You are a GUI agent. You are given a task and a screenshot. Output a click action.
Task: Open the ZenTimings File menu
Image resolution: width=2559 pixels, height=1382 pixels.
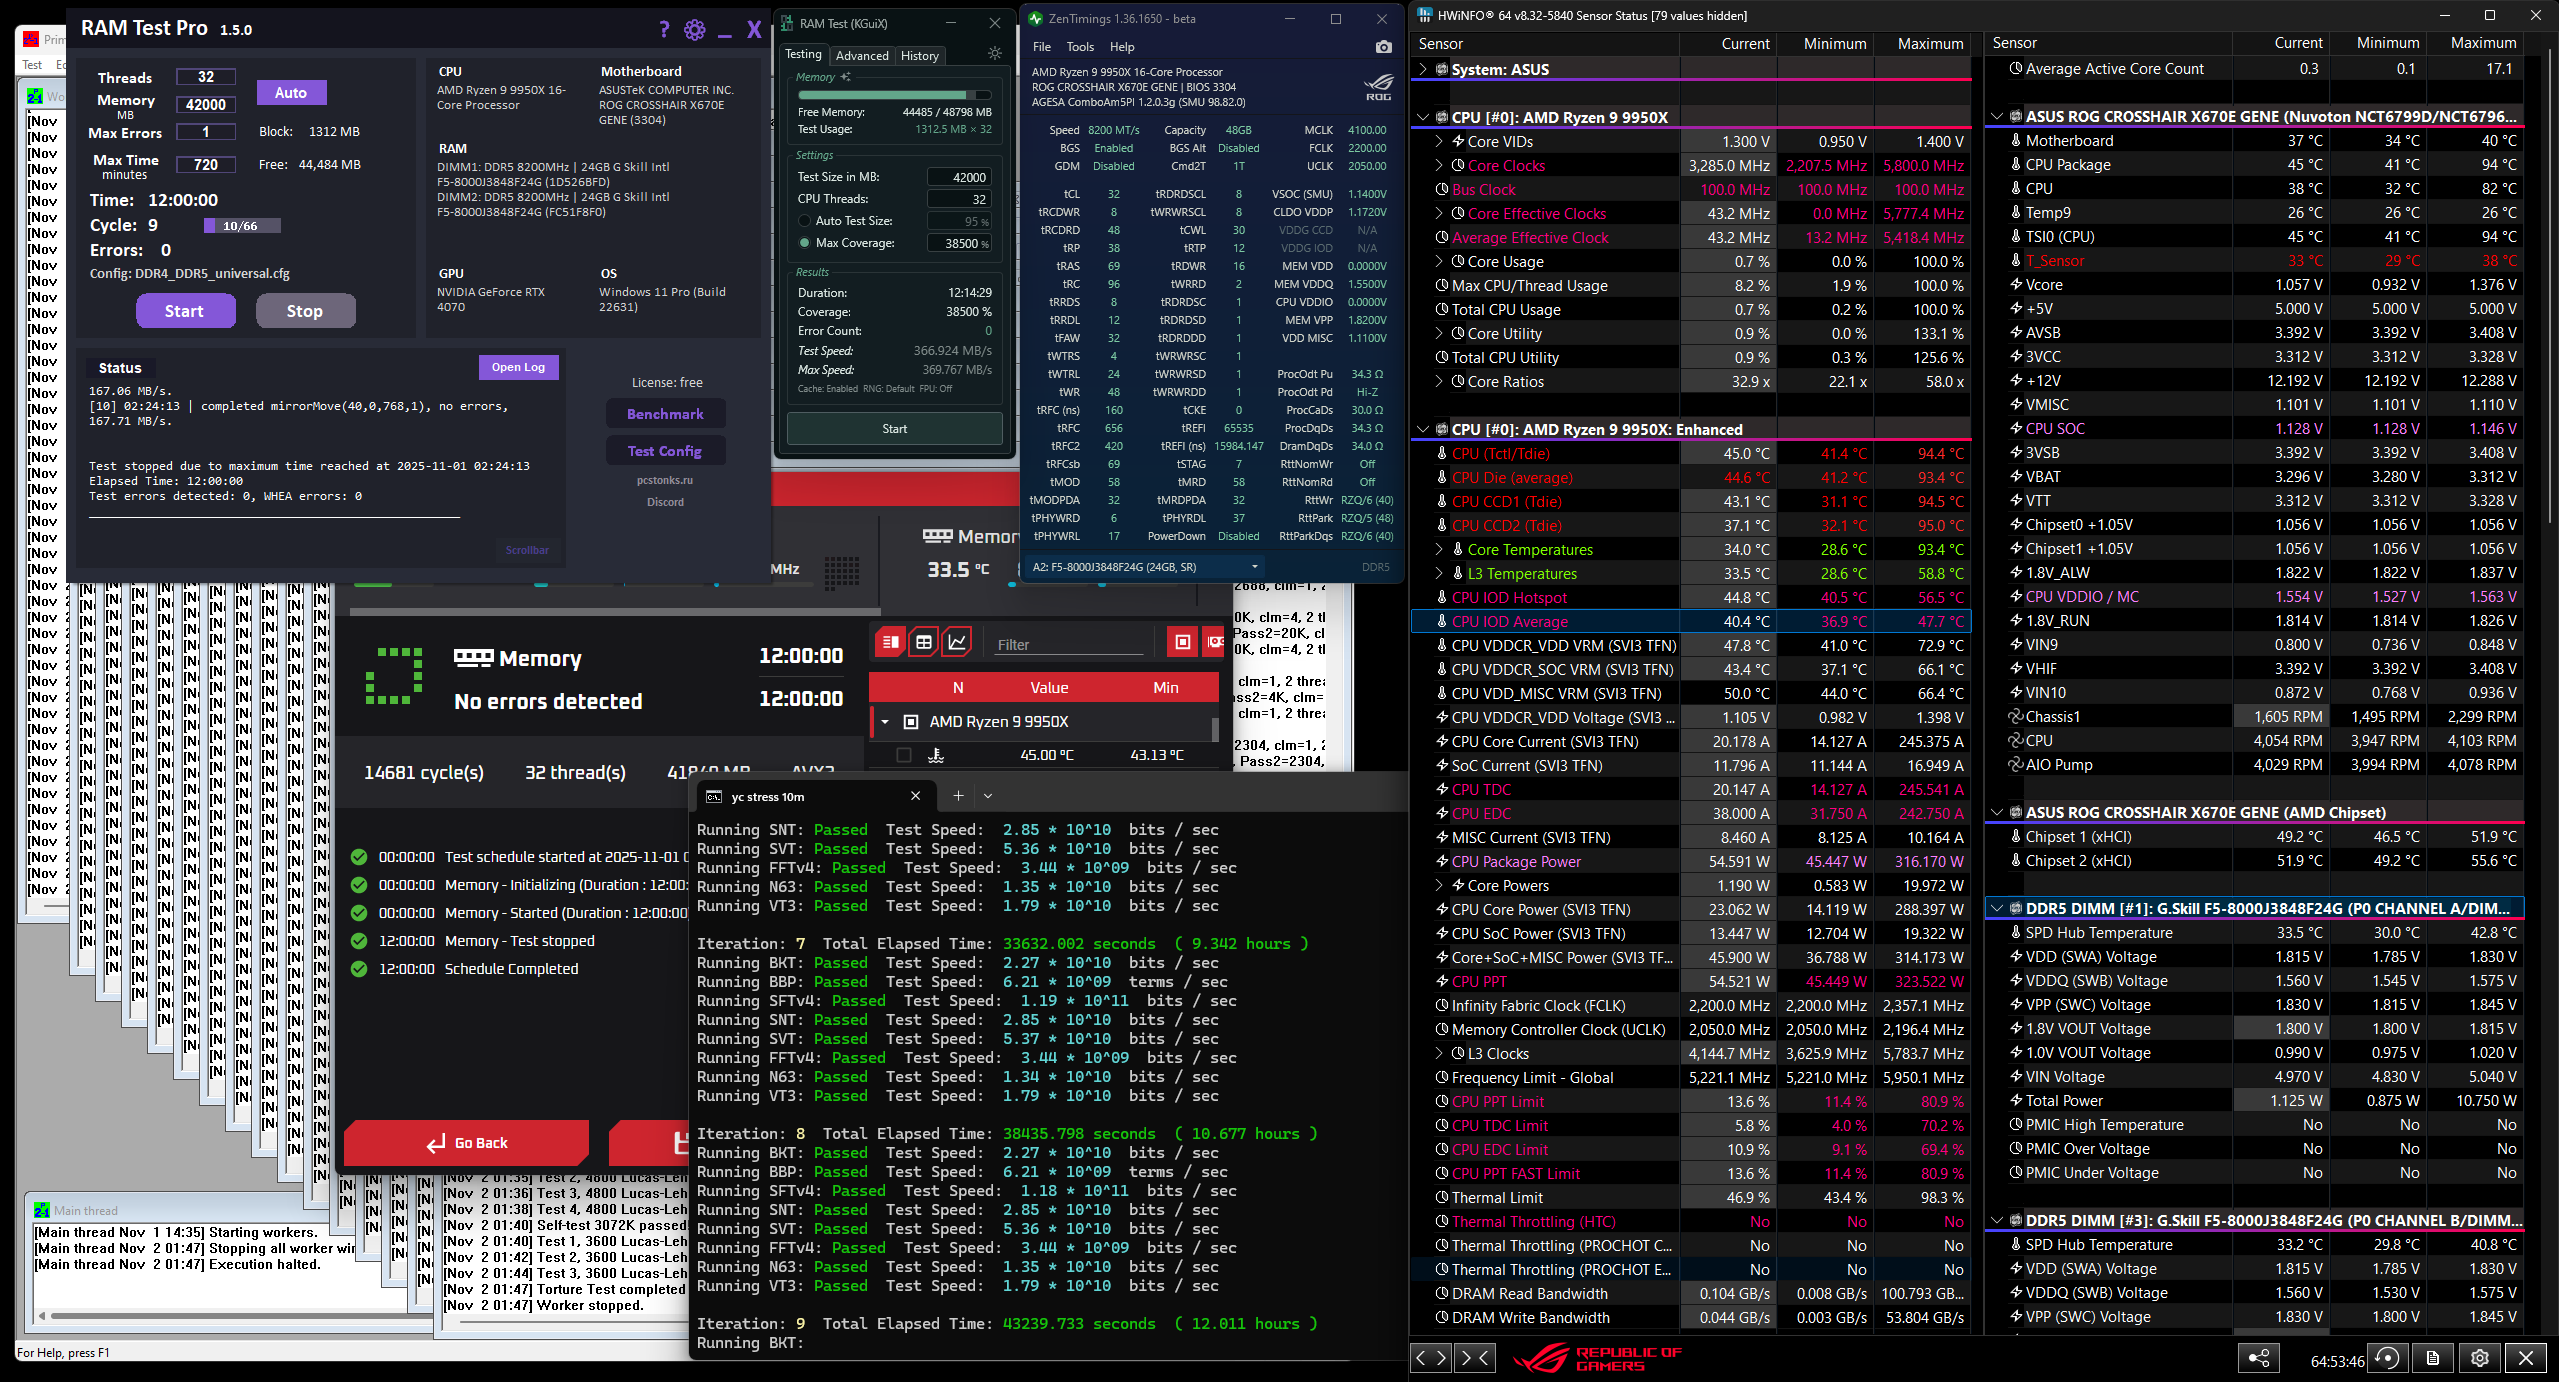[1041, 47]
